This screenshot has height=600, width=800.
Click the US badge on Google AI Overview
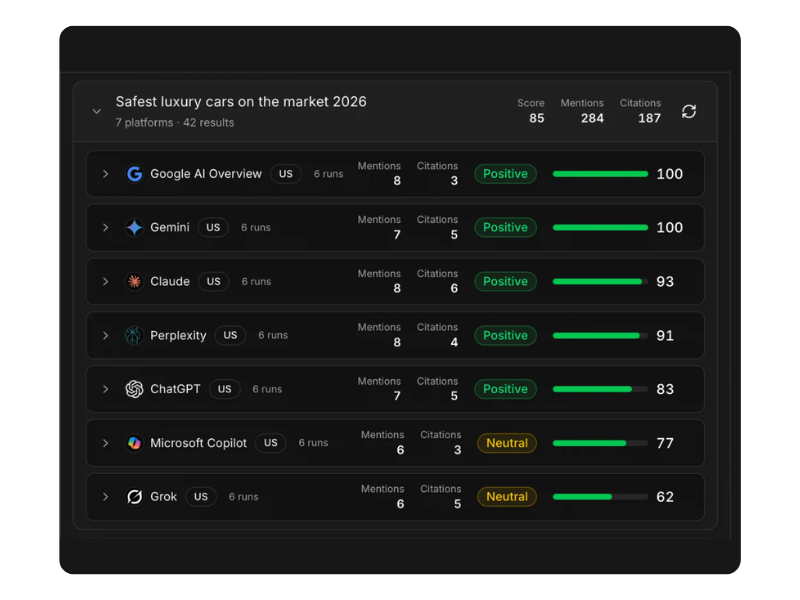click(286, 174)
